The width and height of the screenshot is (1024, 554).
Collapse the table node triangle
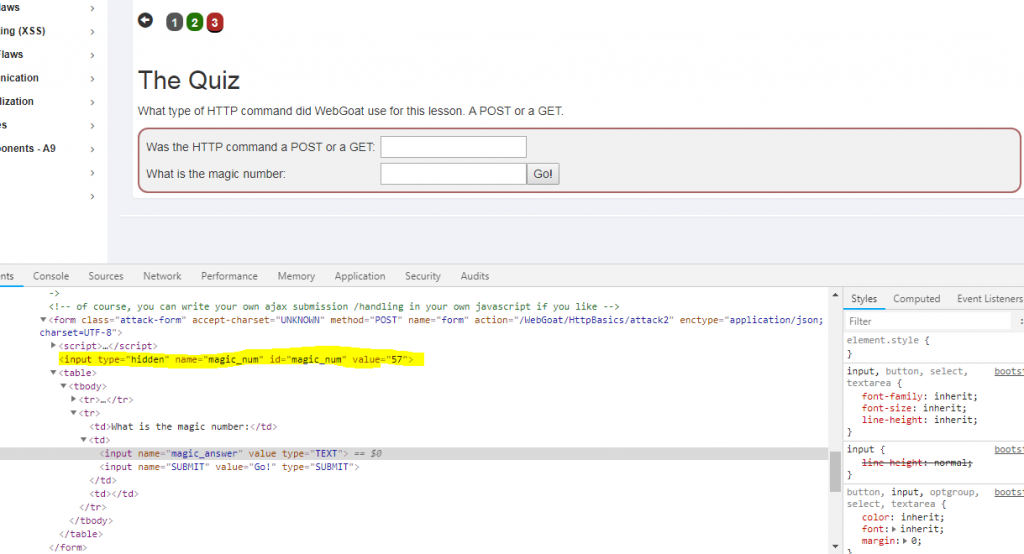(54, 372)
